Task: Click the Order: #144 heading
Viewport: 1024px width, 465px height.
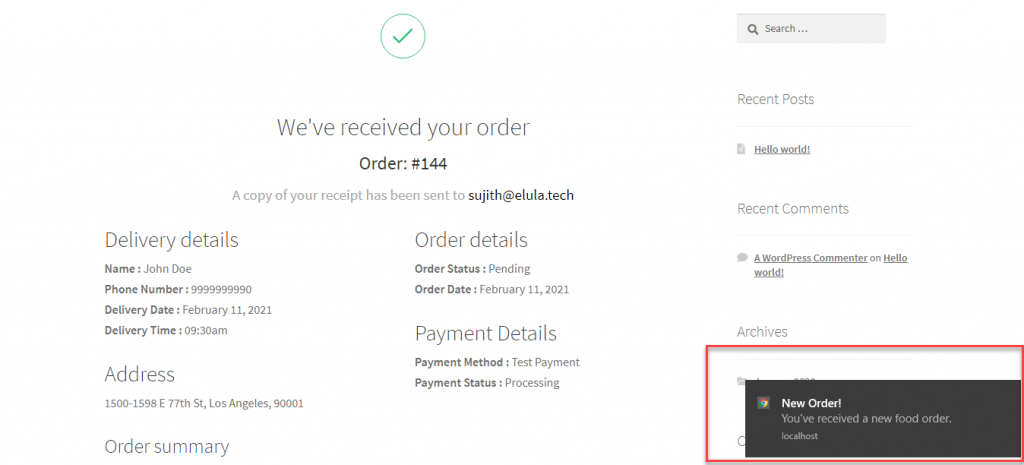Action: [403, 164]
